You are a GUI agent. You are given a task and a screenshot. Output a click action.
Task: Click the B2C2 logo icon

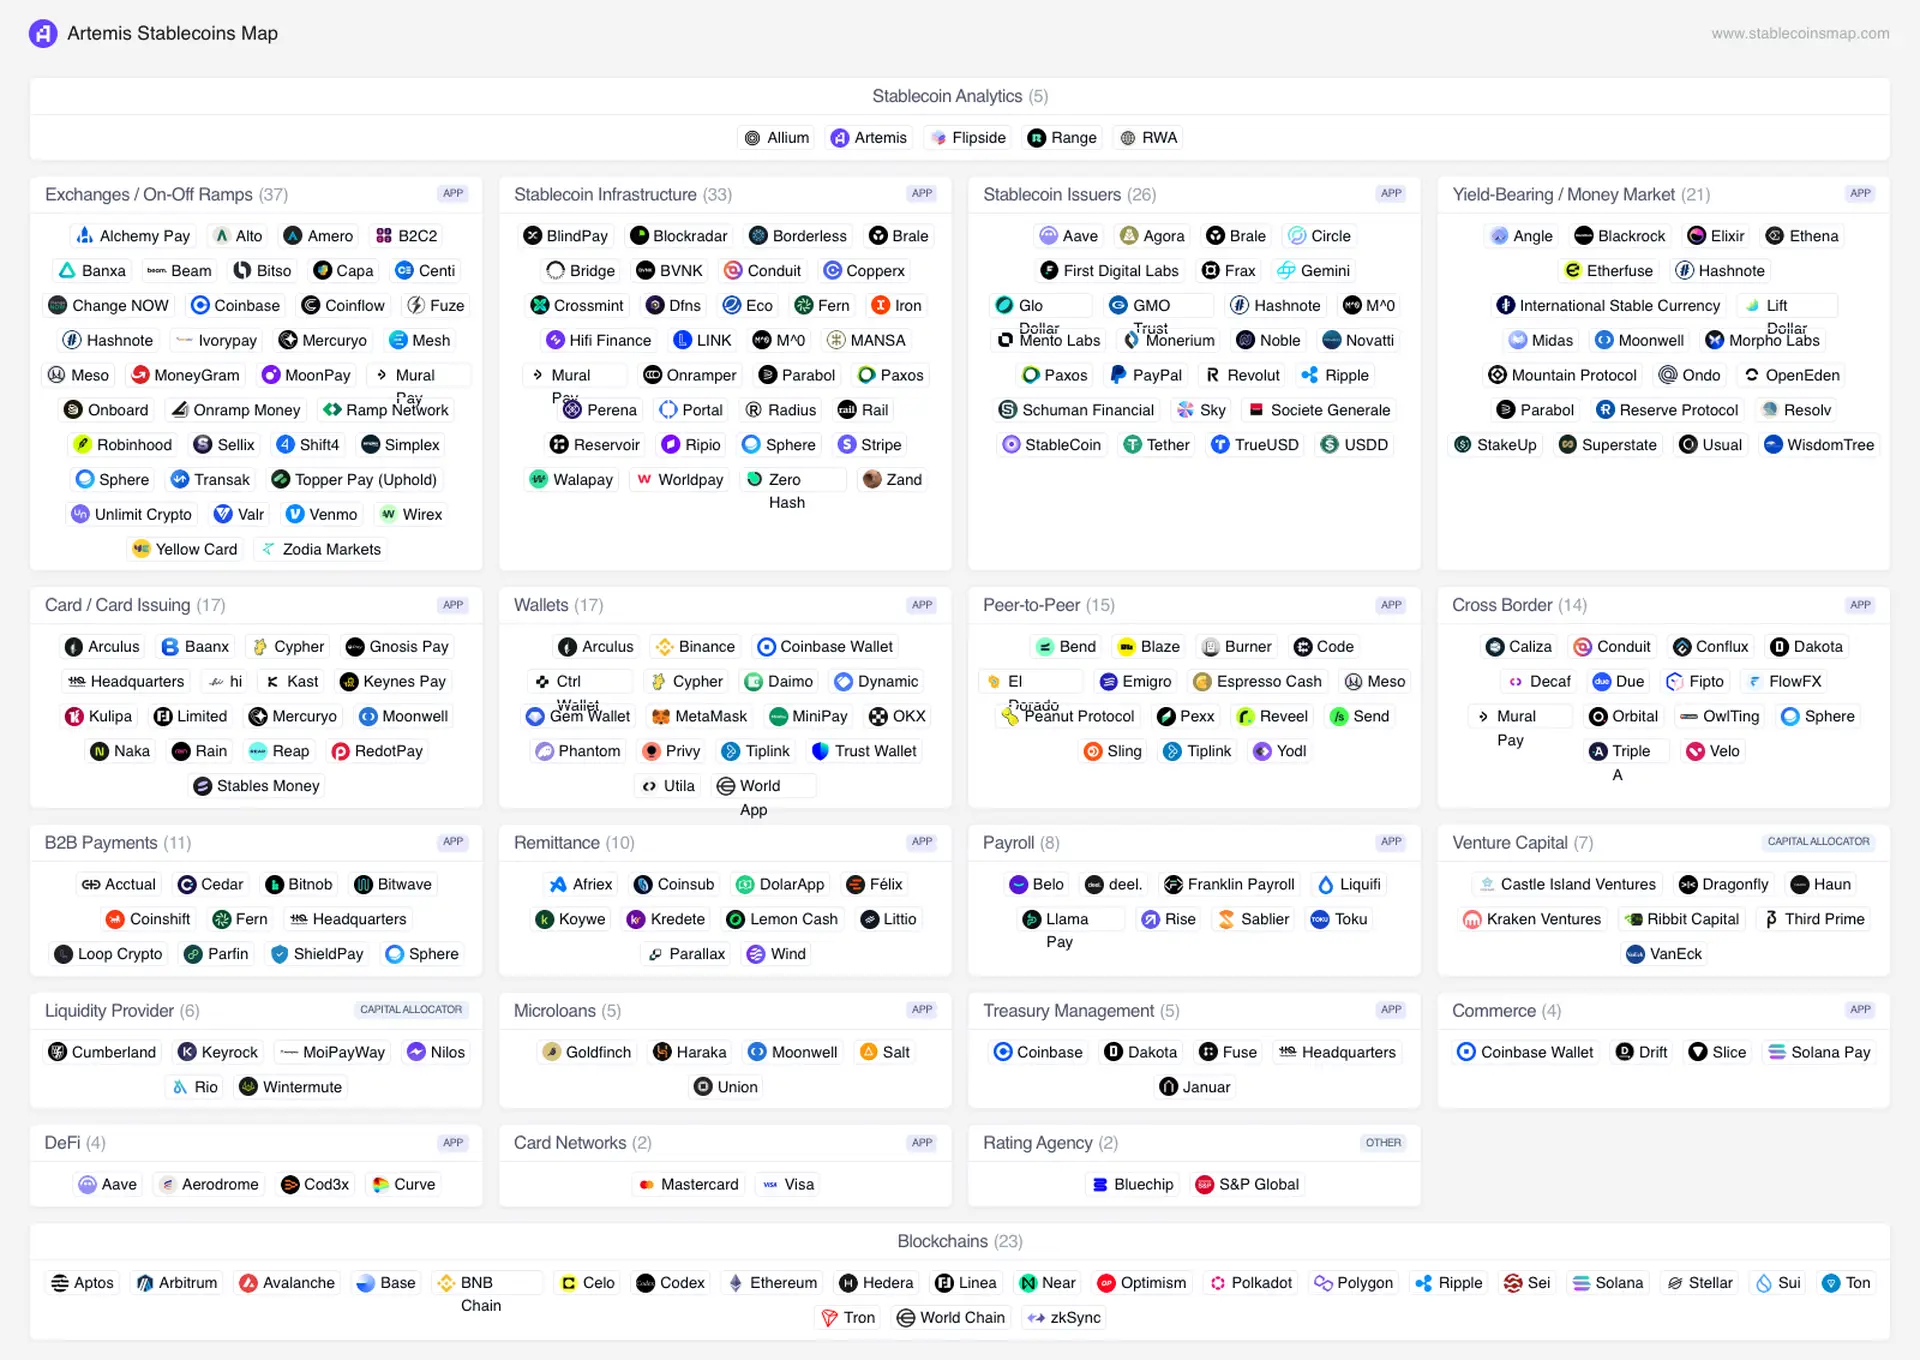(384, 236)
